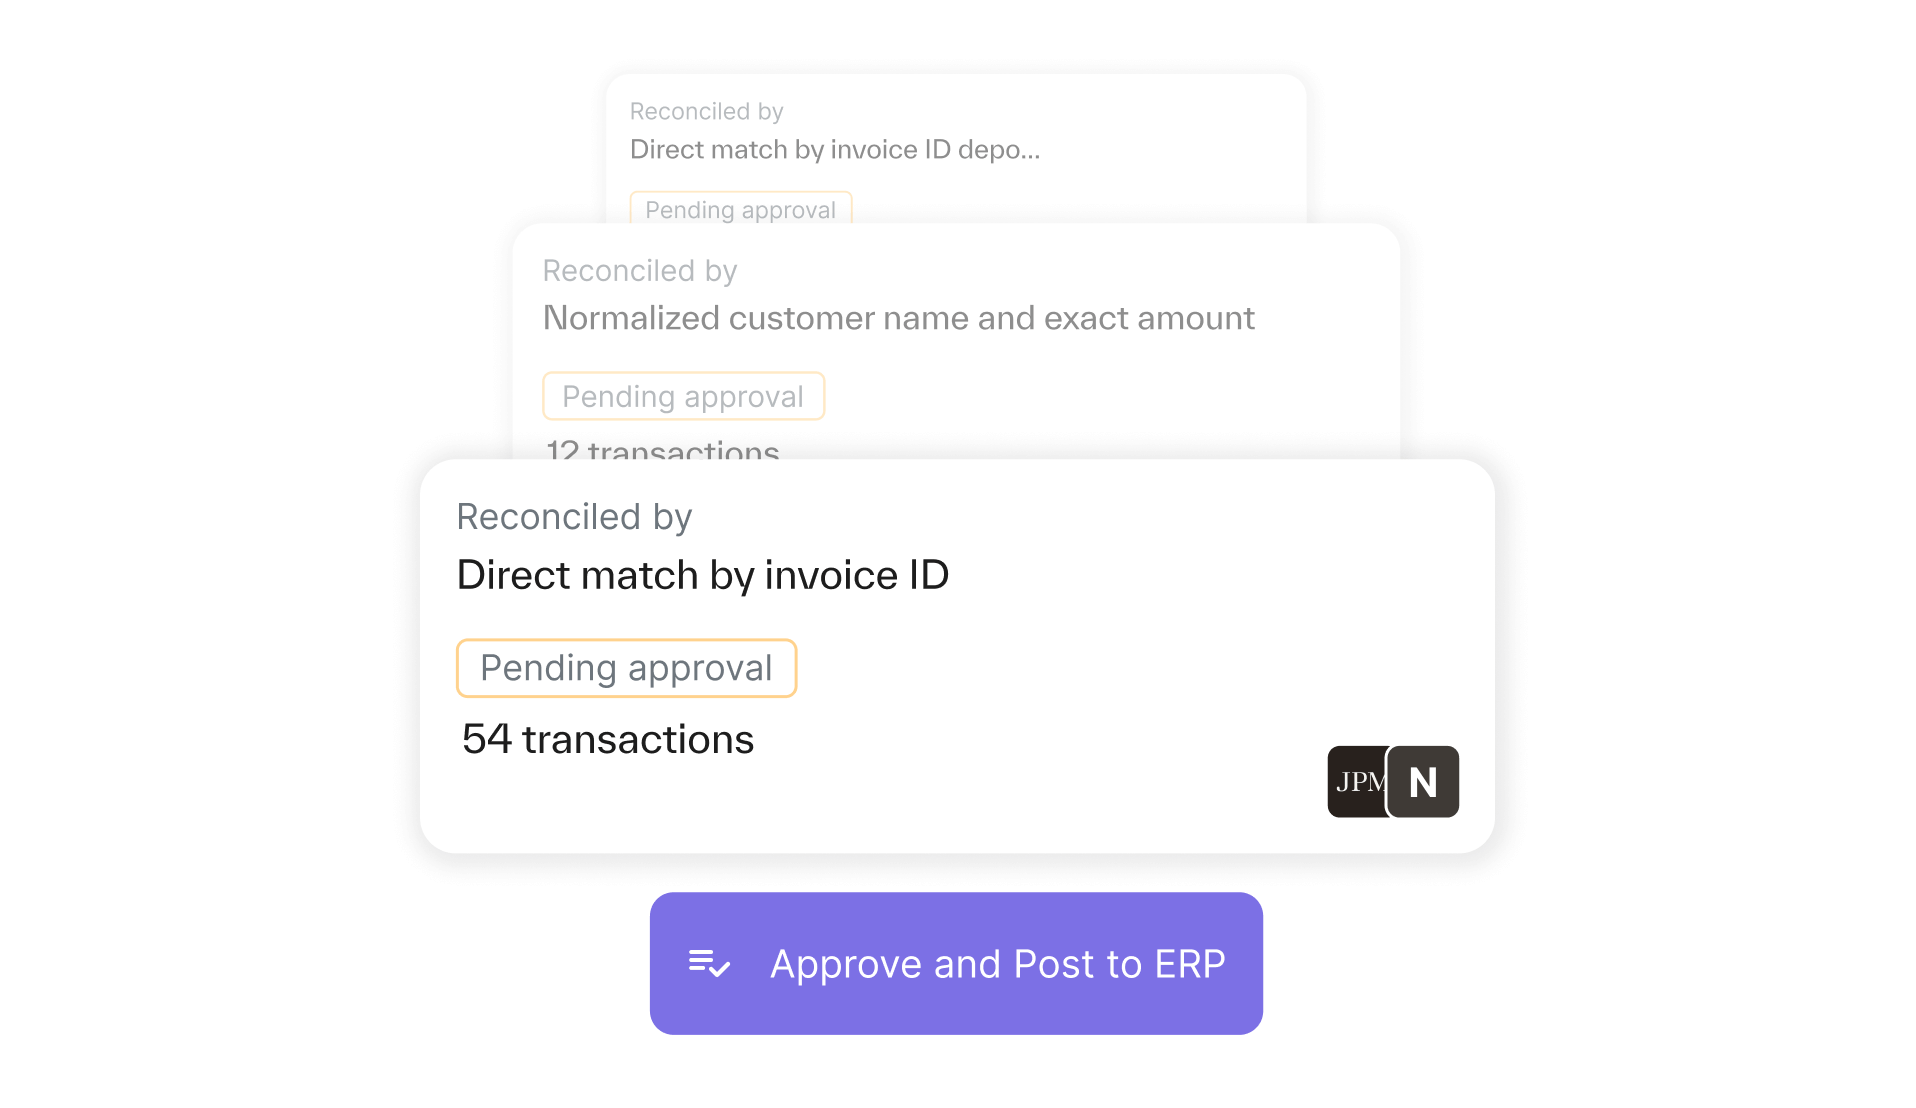Screen dimensions: 1916x1108
Task: Click Reconciled by label on the middle card
Action: point(640,271)
